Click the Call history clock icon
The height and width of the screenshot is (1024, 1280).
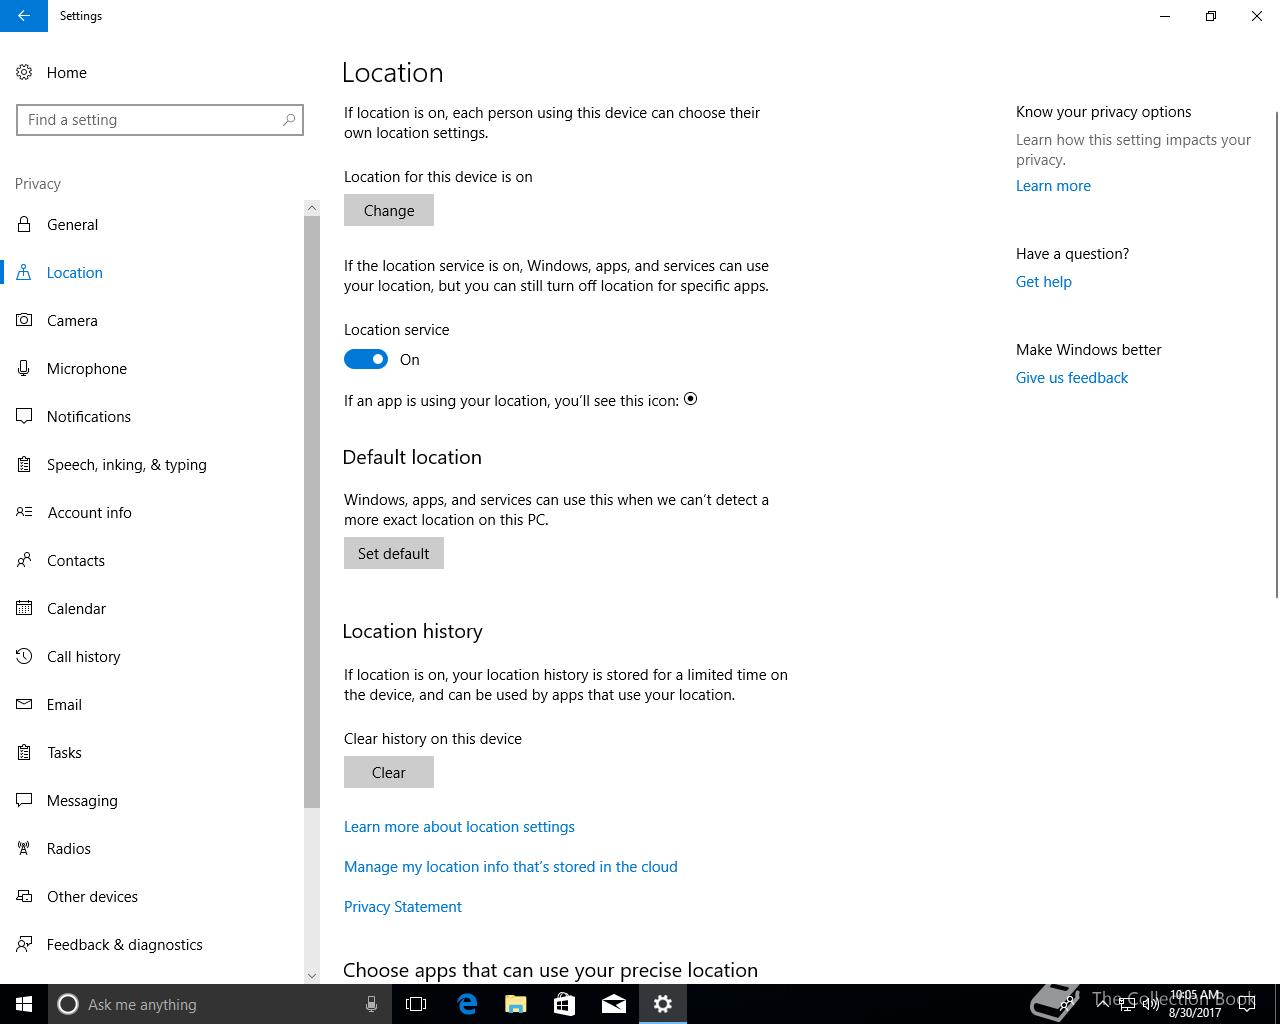click(24, 656)
